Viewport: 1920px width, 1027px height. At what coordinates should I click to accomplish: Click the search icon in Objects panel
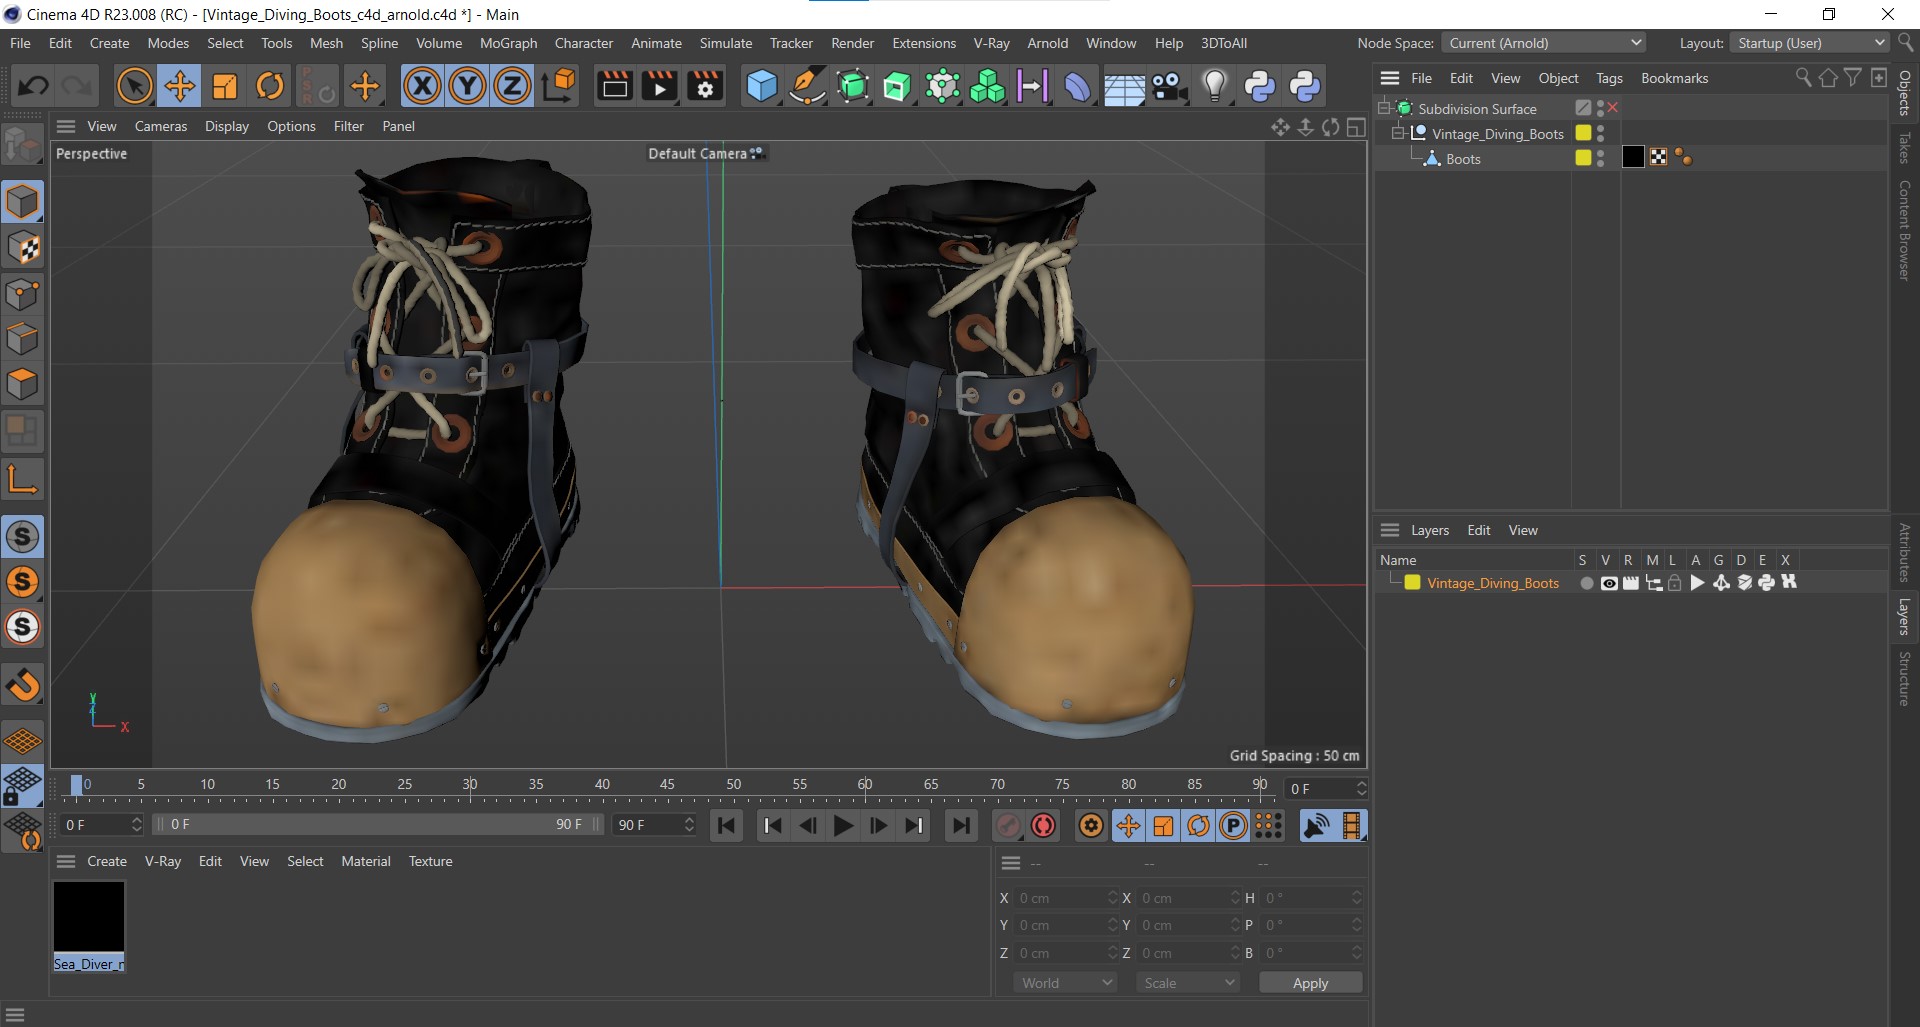[x=1803, y=78]
